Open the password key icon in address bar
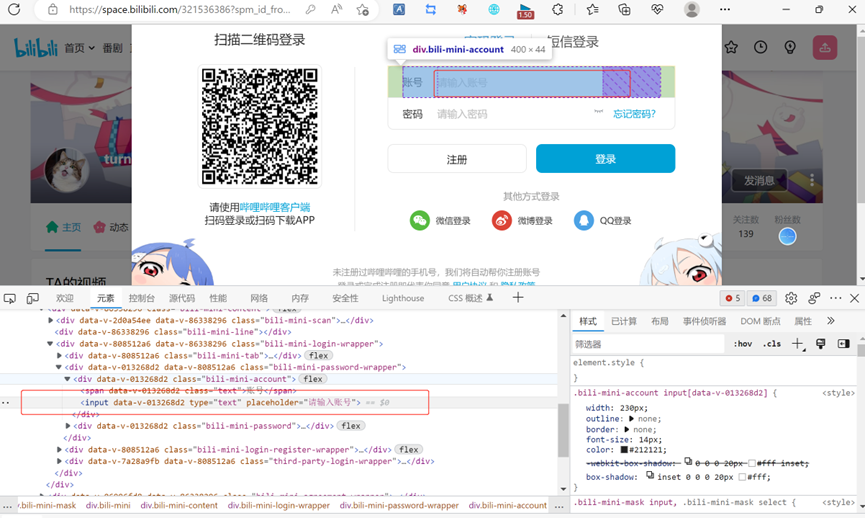 pos(311,9)
